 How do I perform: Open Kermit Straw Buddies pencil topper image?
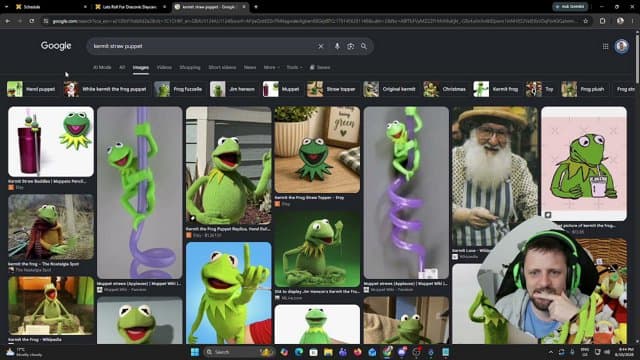pyautogui.click(x=51, y=142)
